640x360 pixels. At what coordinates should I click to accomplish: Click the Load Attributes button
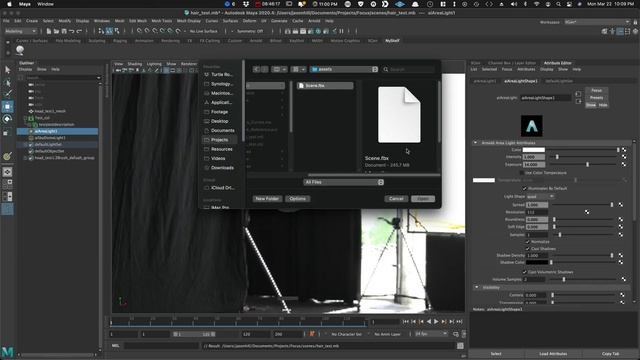(553, 354)
